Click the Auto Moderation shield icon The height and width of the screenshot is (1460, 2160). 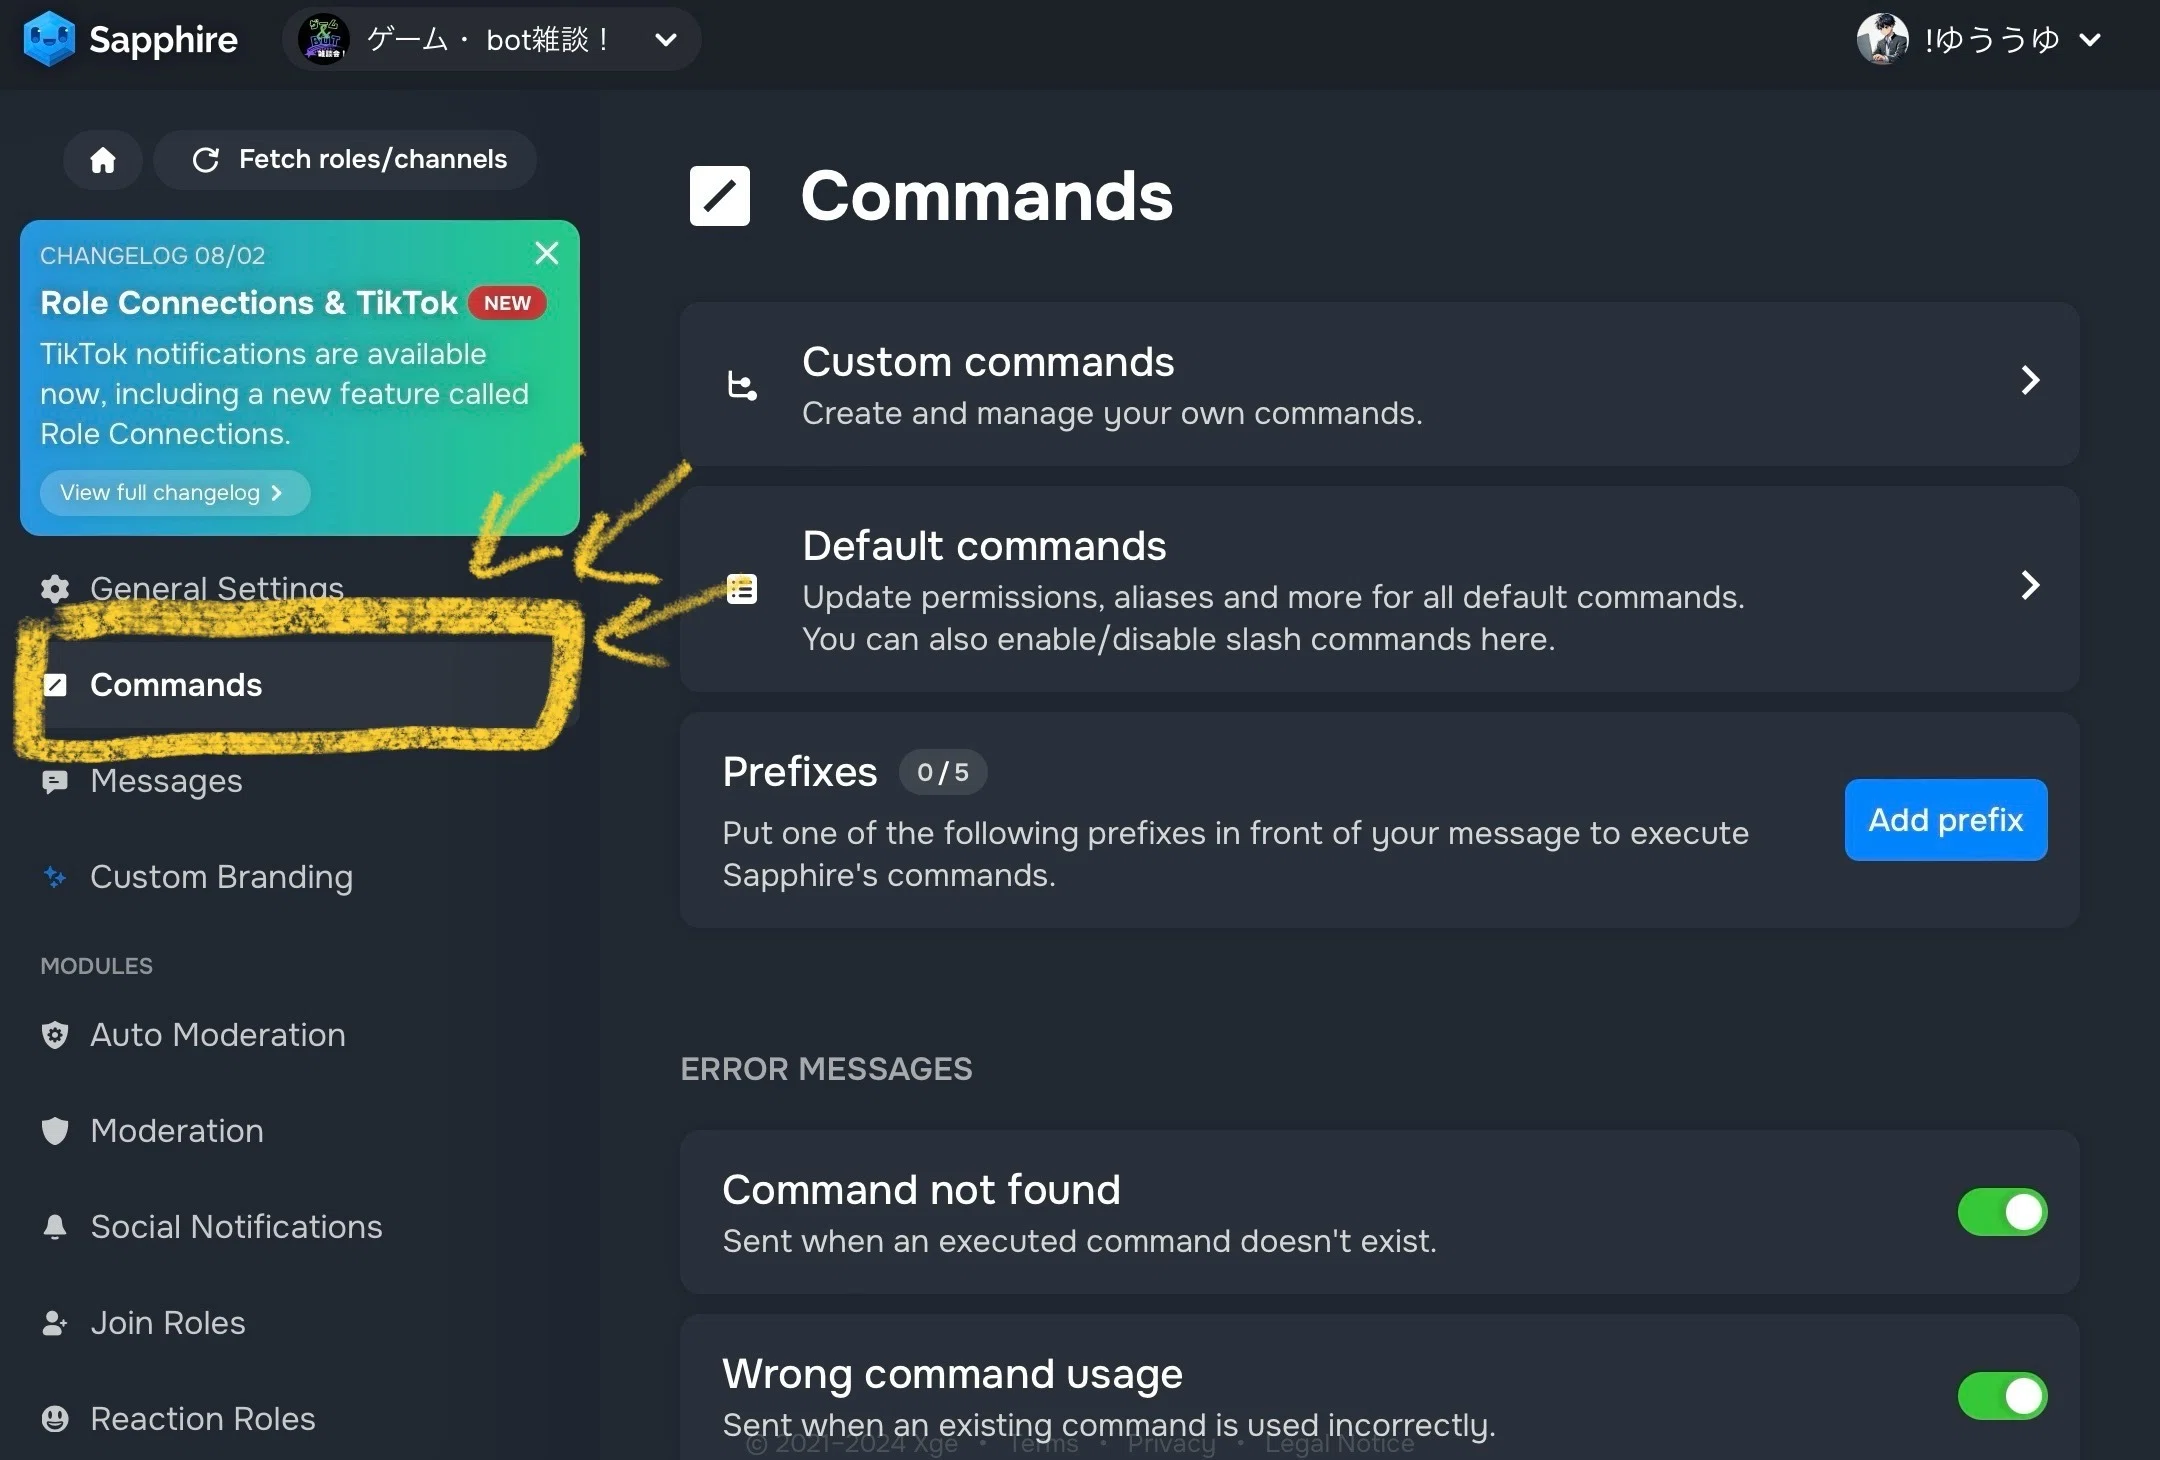pos(55,1035)
